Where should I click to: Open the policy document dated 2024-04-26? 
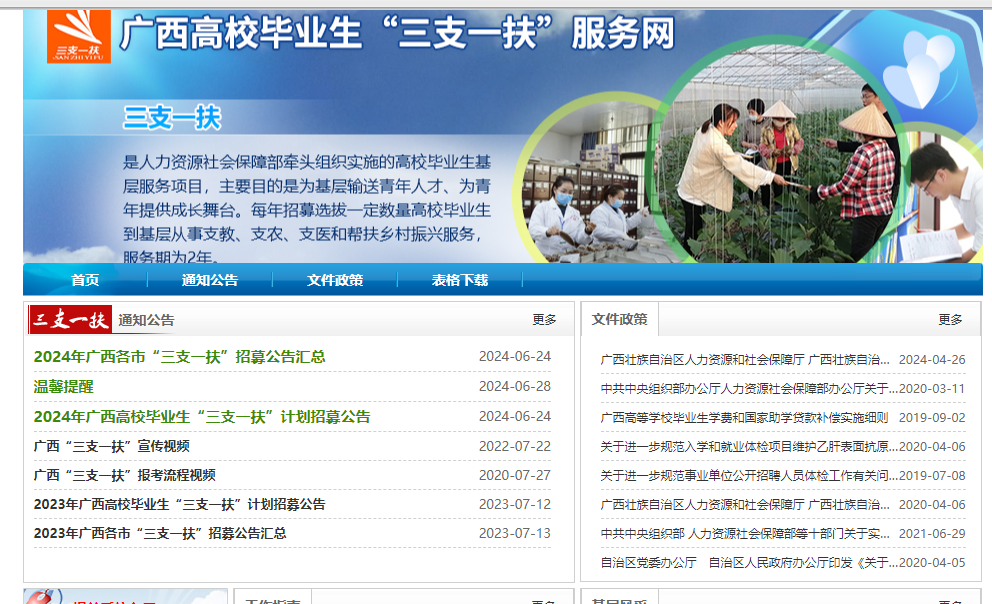pos(745,360)
